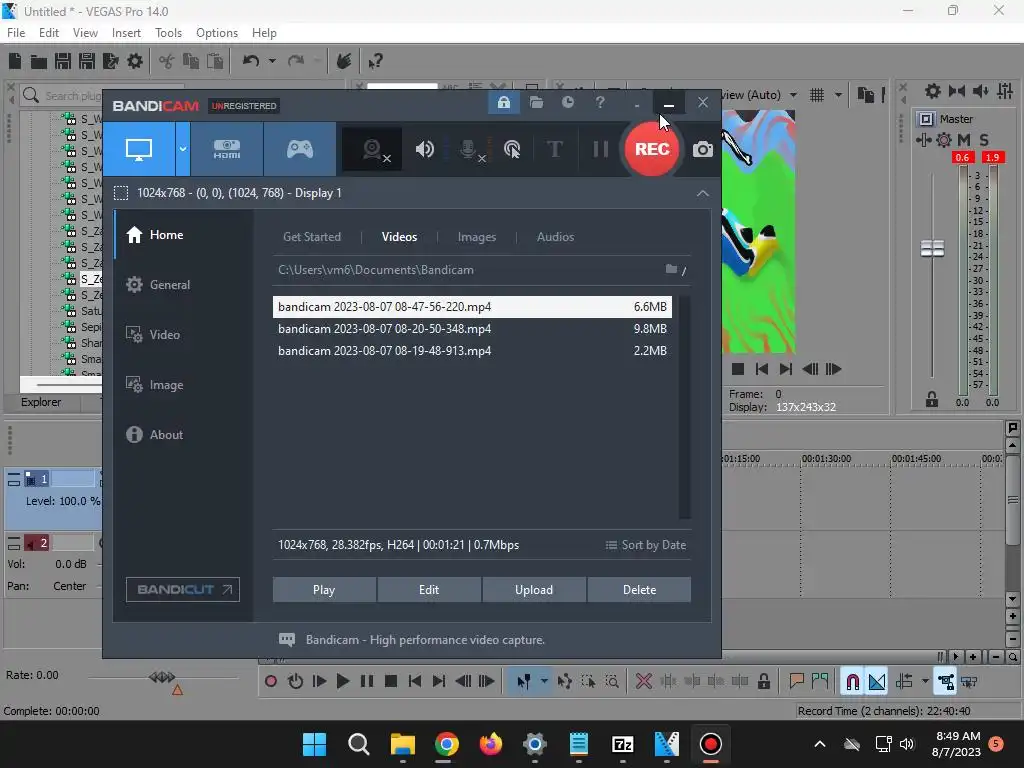The height and width of the screenshot is (768, 1024).
Task: Start recording with the REC button
Action: [652, 150]
